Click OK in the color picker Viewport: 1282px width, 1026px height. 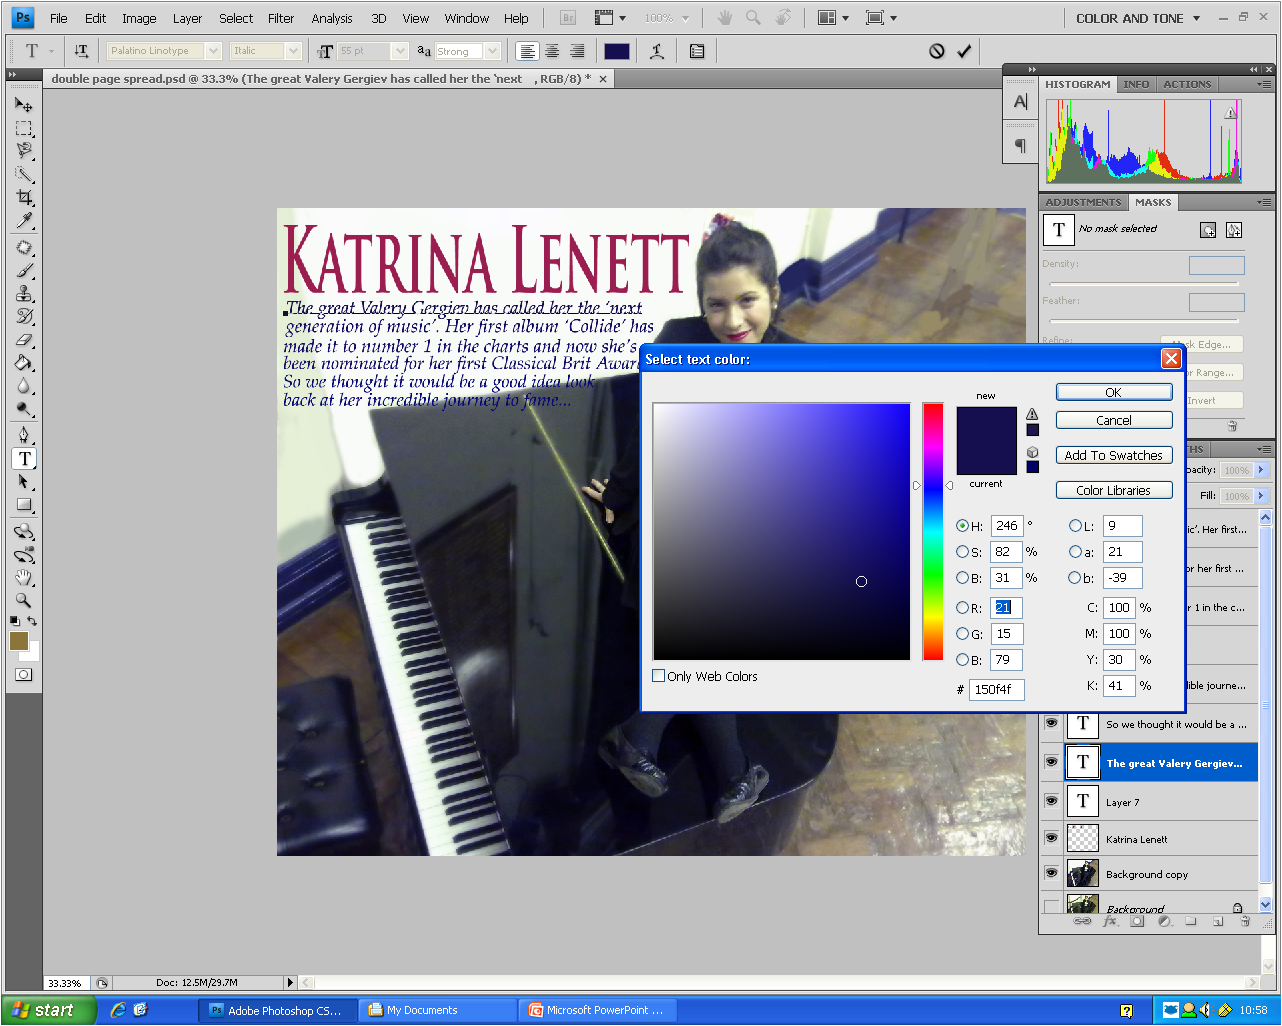coord(1114,392)
